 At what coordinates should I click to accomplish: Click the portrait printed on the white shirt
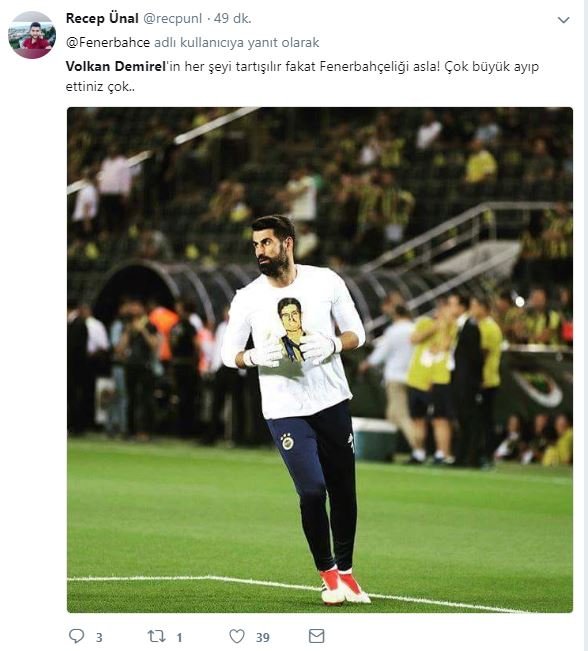click(292, 328)
